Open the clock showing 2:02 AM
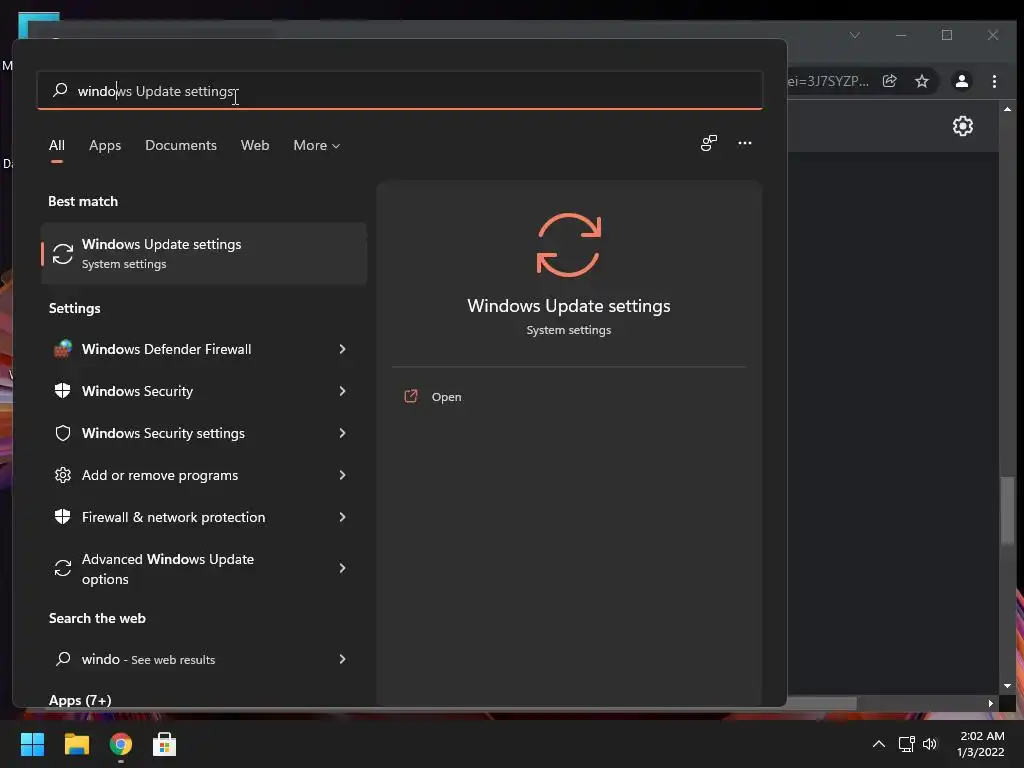This screenshot has width=1024, height=768. click(981, 744)
